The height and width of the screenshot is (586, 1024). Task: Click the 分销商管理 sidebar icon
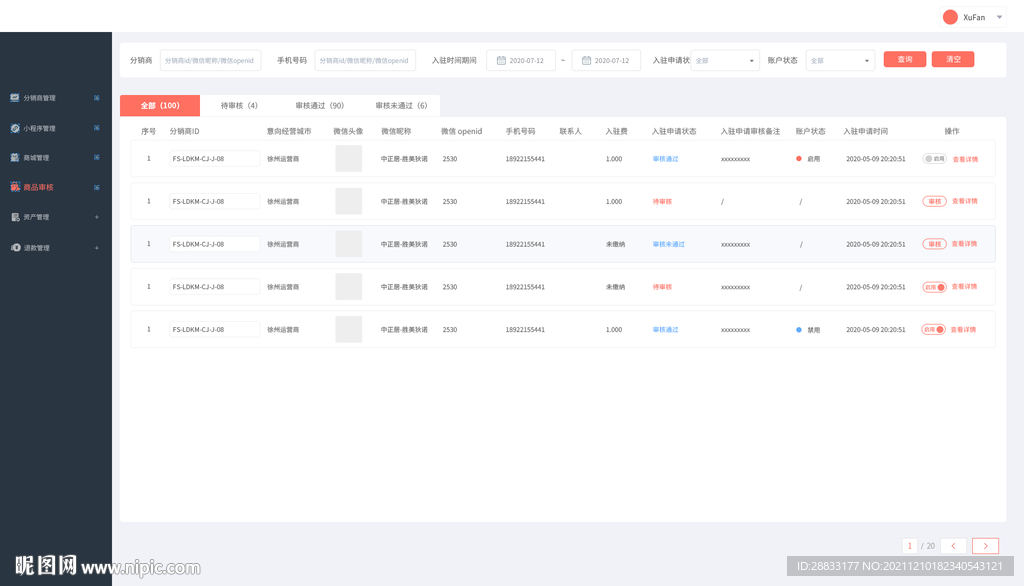(14, 98)
